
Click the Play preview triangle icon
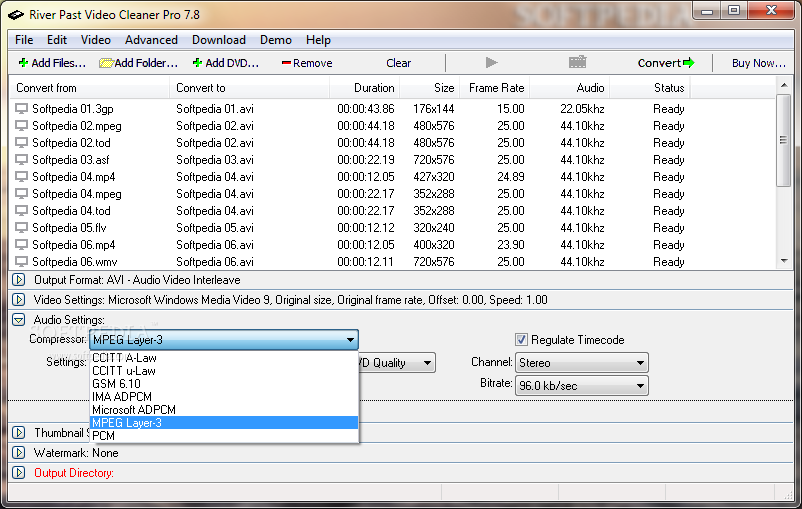pyautogui.click(x=491, y=62)
